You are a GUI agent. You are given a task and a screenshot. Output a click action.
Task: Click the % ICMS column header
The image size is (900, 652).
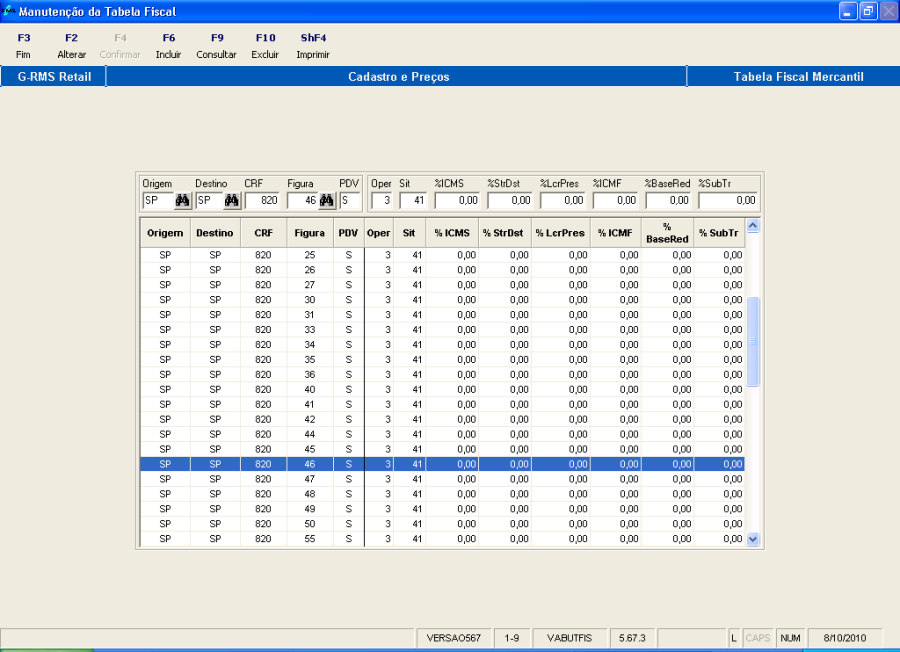click(451, 233)
